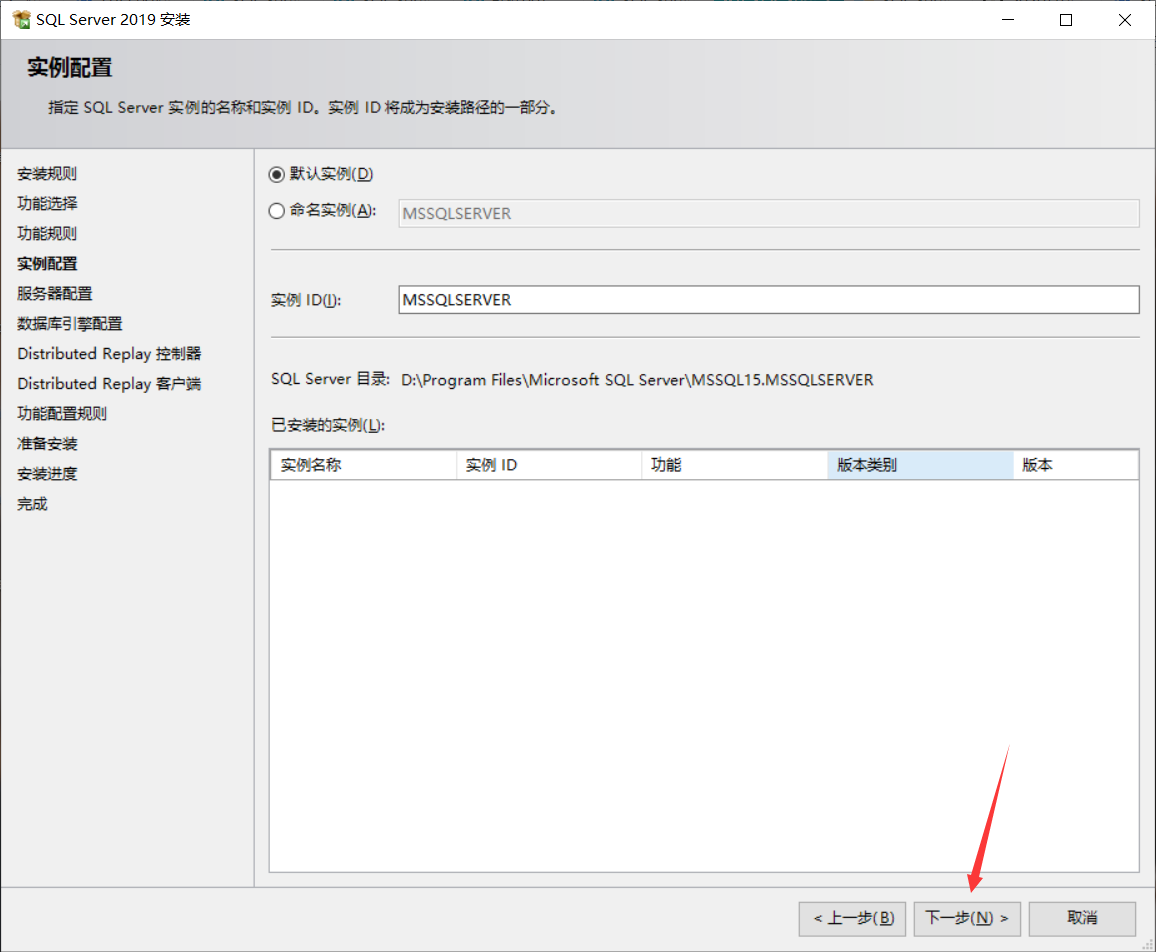Open Distributed Replay 控制器 step

pyautogui.click(x=109, y=353)
